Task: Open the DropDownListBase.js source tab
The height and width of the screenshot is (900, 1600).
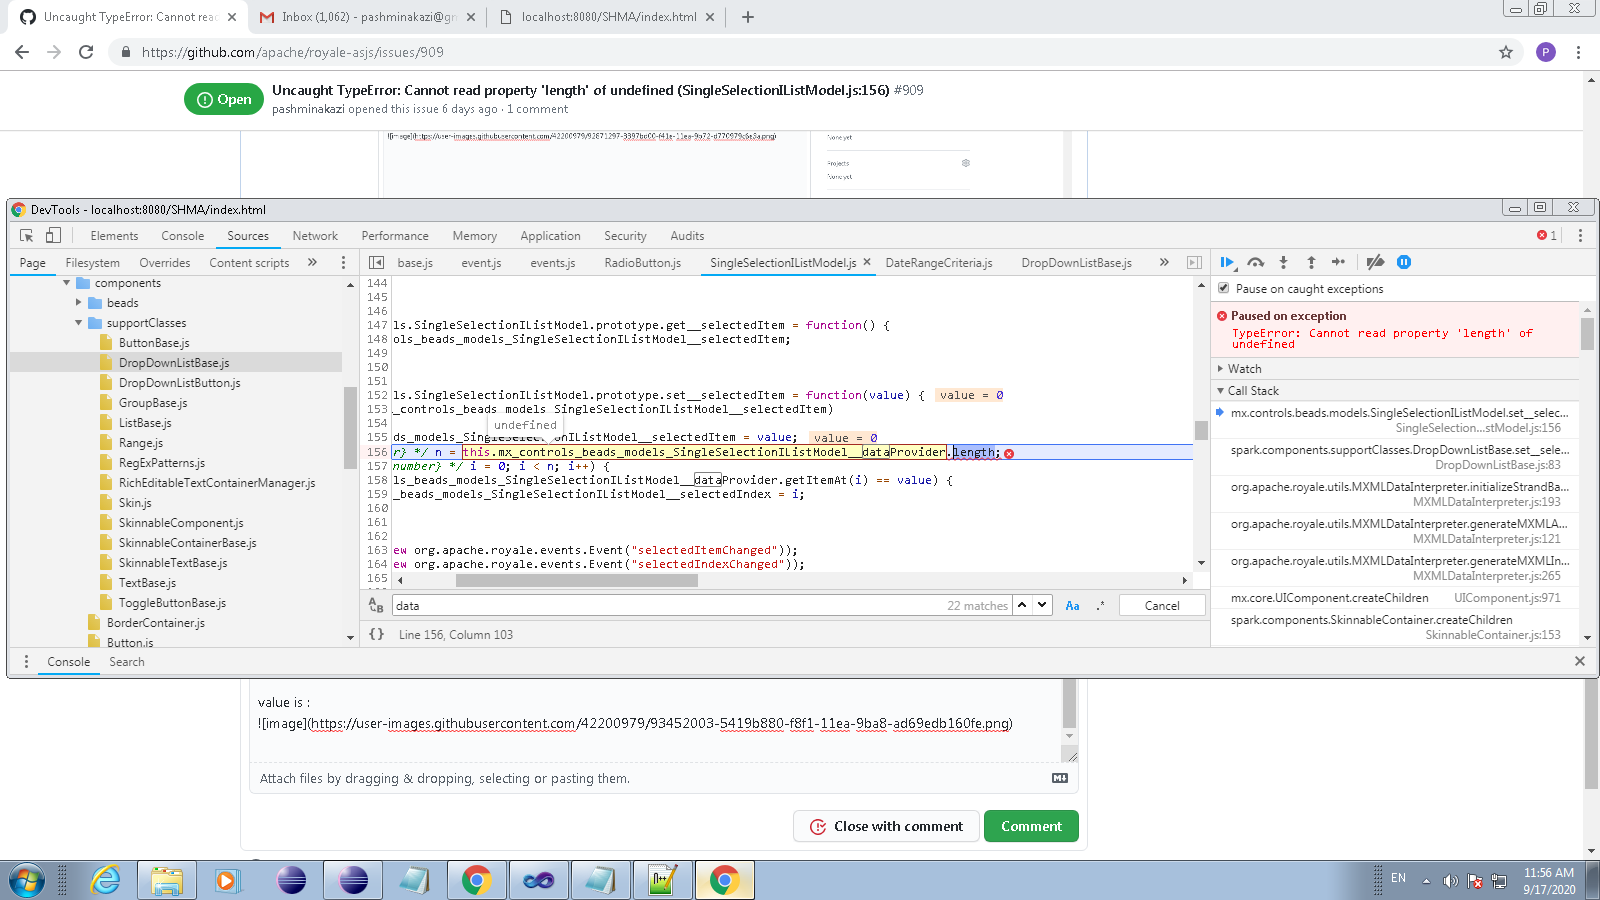Action: 1076,263
